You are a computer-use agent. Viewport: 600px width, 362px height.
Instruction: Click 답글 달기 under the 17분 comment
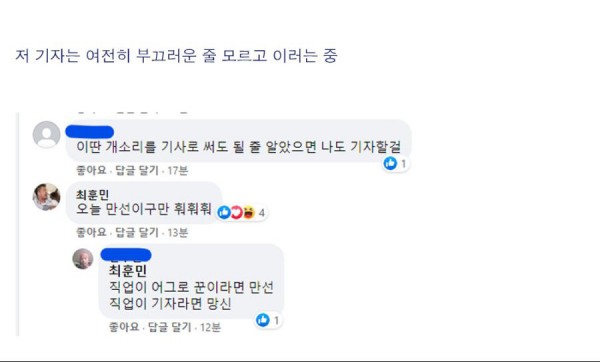pos(137,170)
